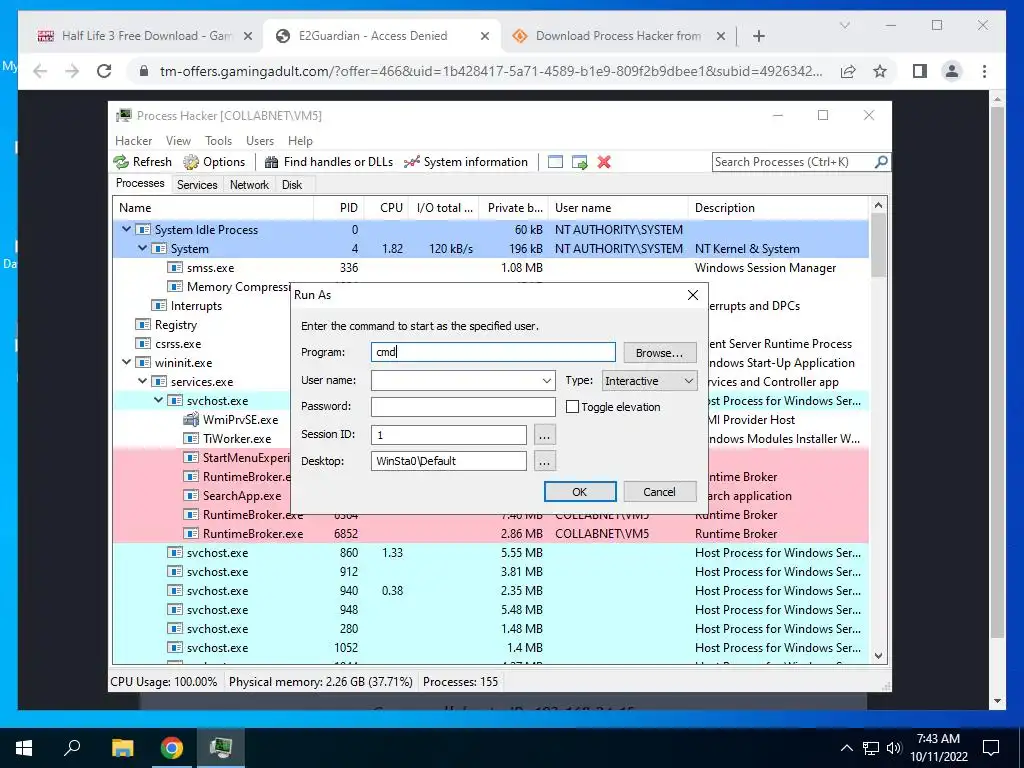Click Find handles or DLLs button

328,162
